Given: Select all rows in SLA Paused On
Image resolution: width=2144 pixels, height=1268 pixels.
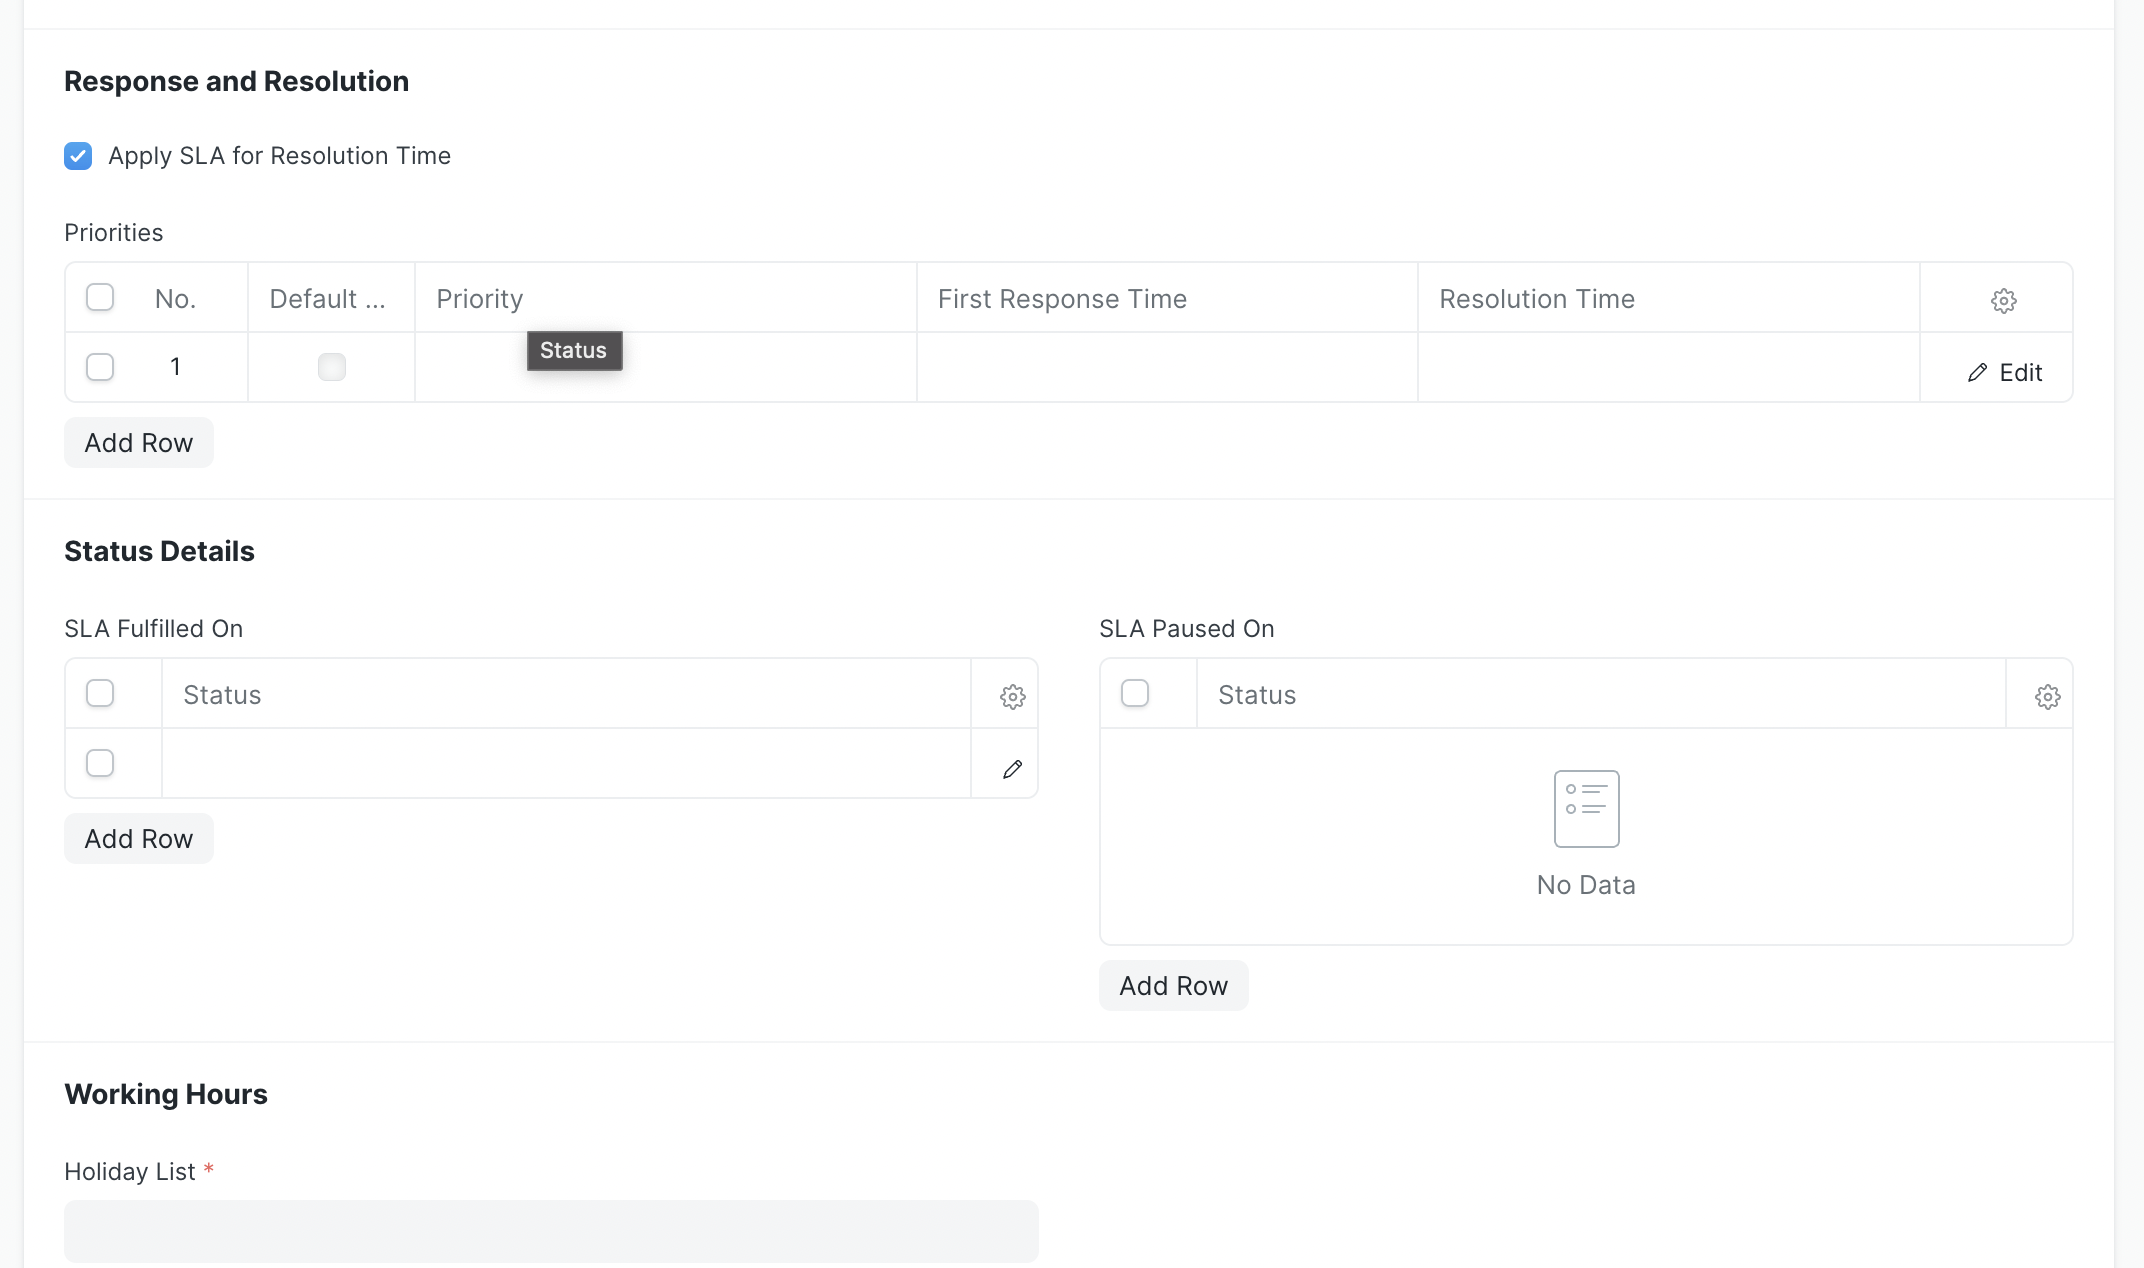Looking at the screenshot, I should [1134, 692].
